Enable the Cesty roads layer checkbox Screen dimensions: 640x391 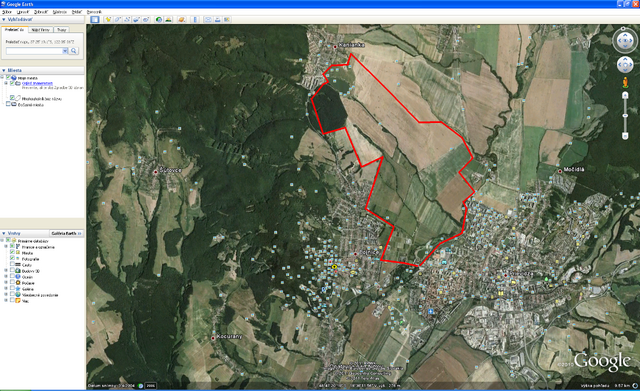coord(12,264)
